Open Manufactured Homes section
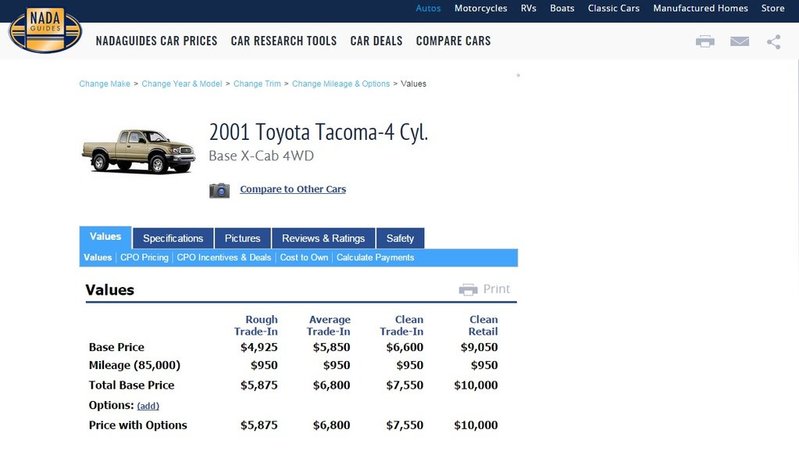This screenshot has height=455, width=799. click(x=701, y=8)
